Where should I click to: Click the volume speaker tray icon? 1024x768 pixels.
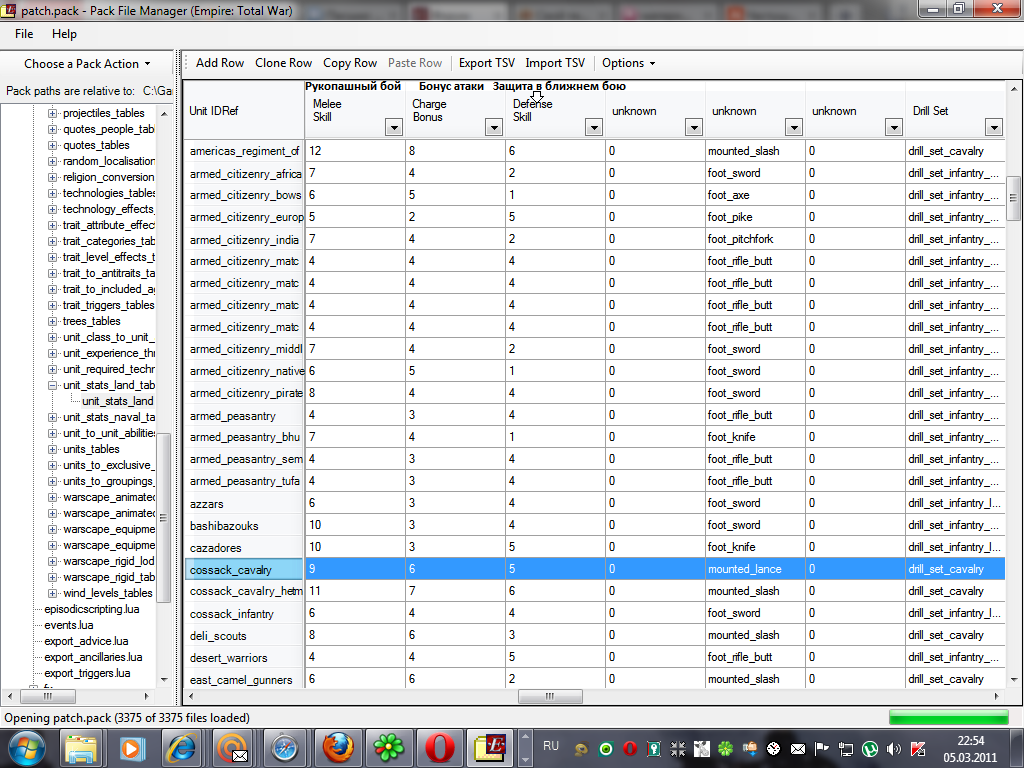893,749
